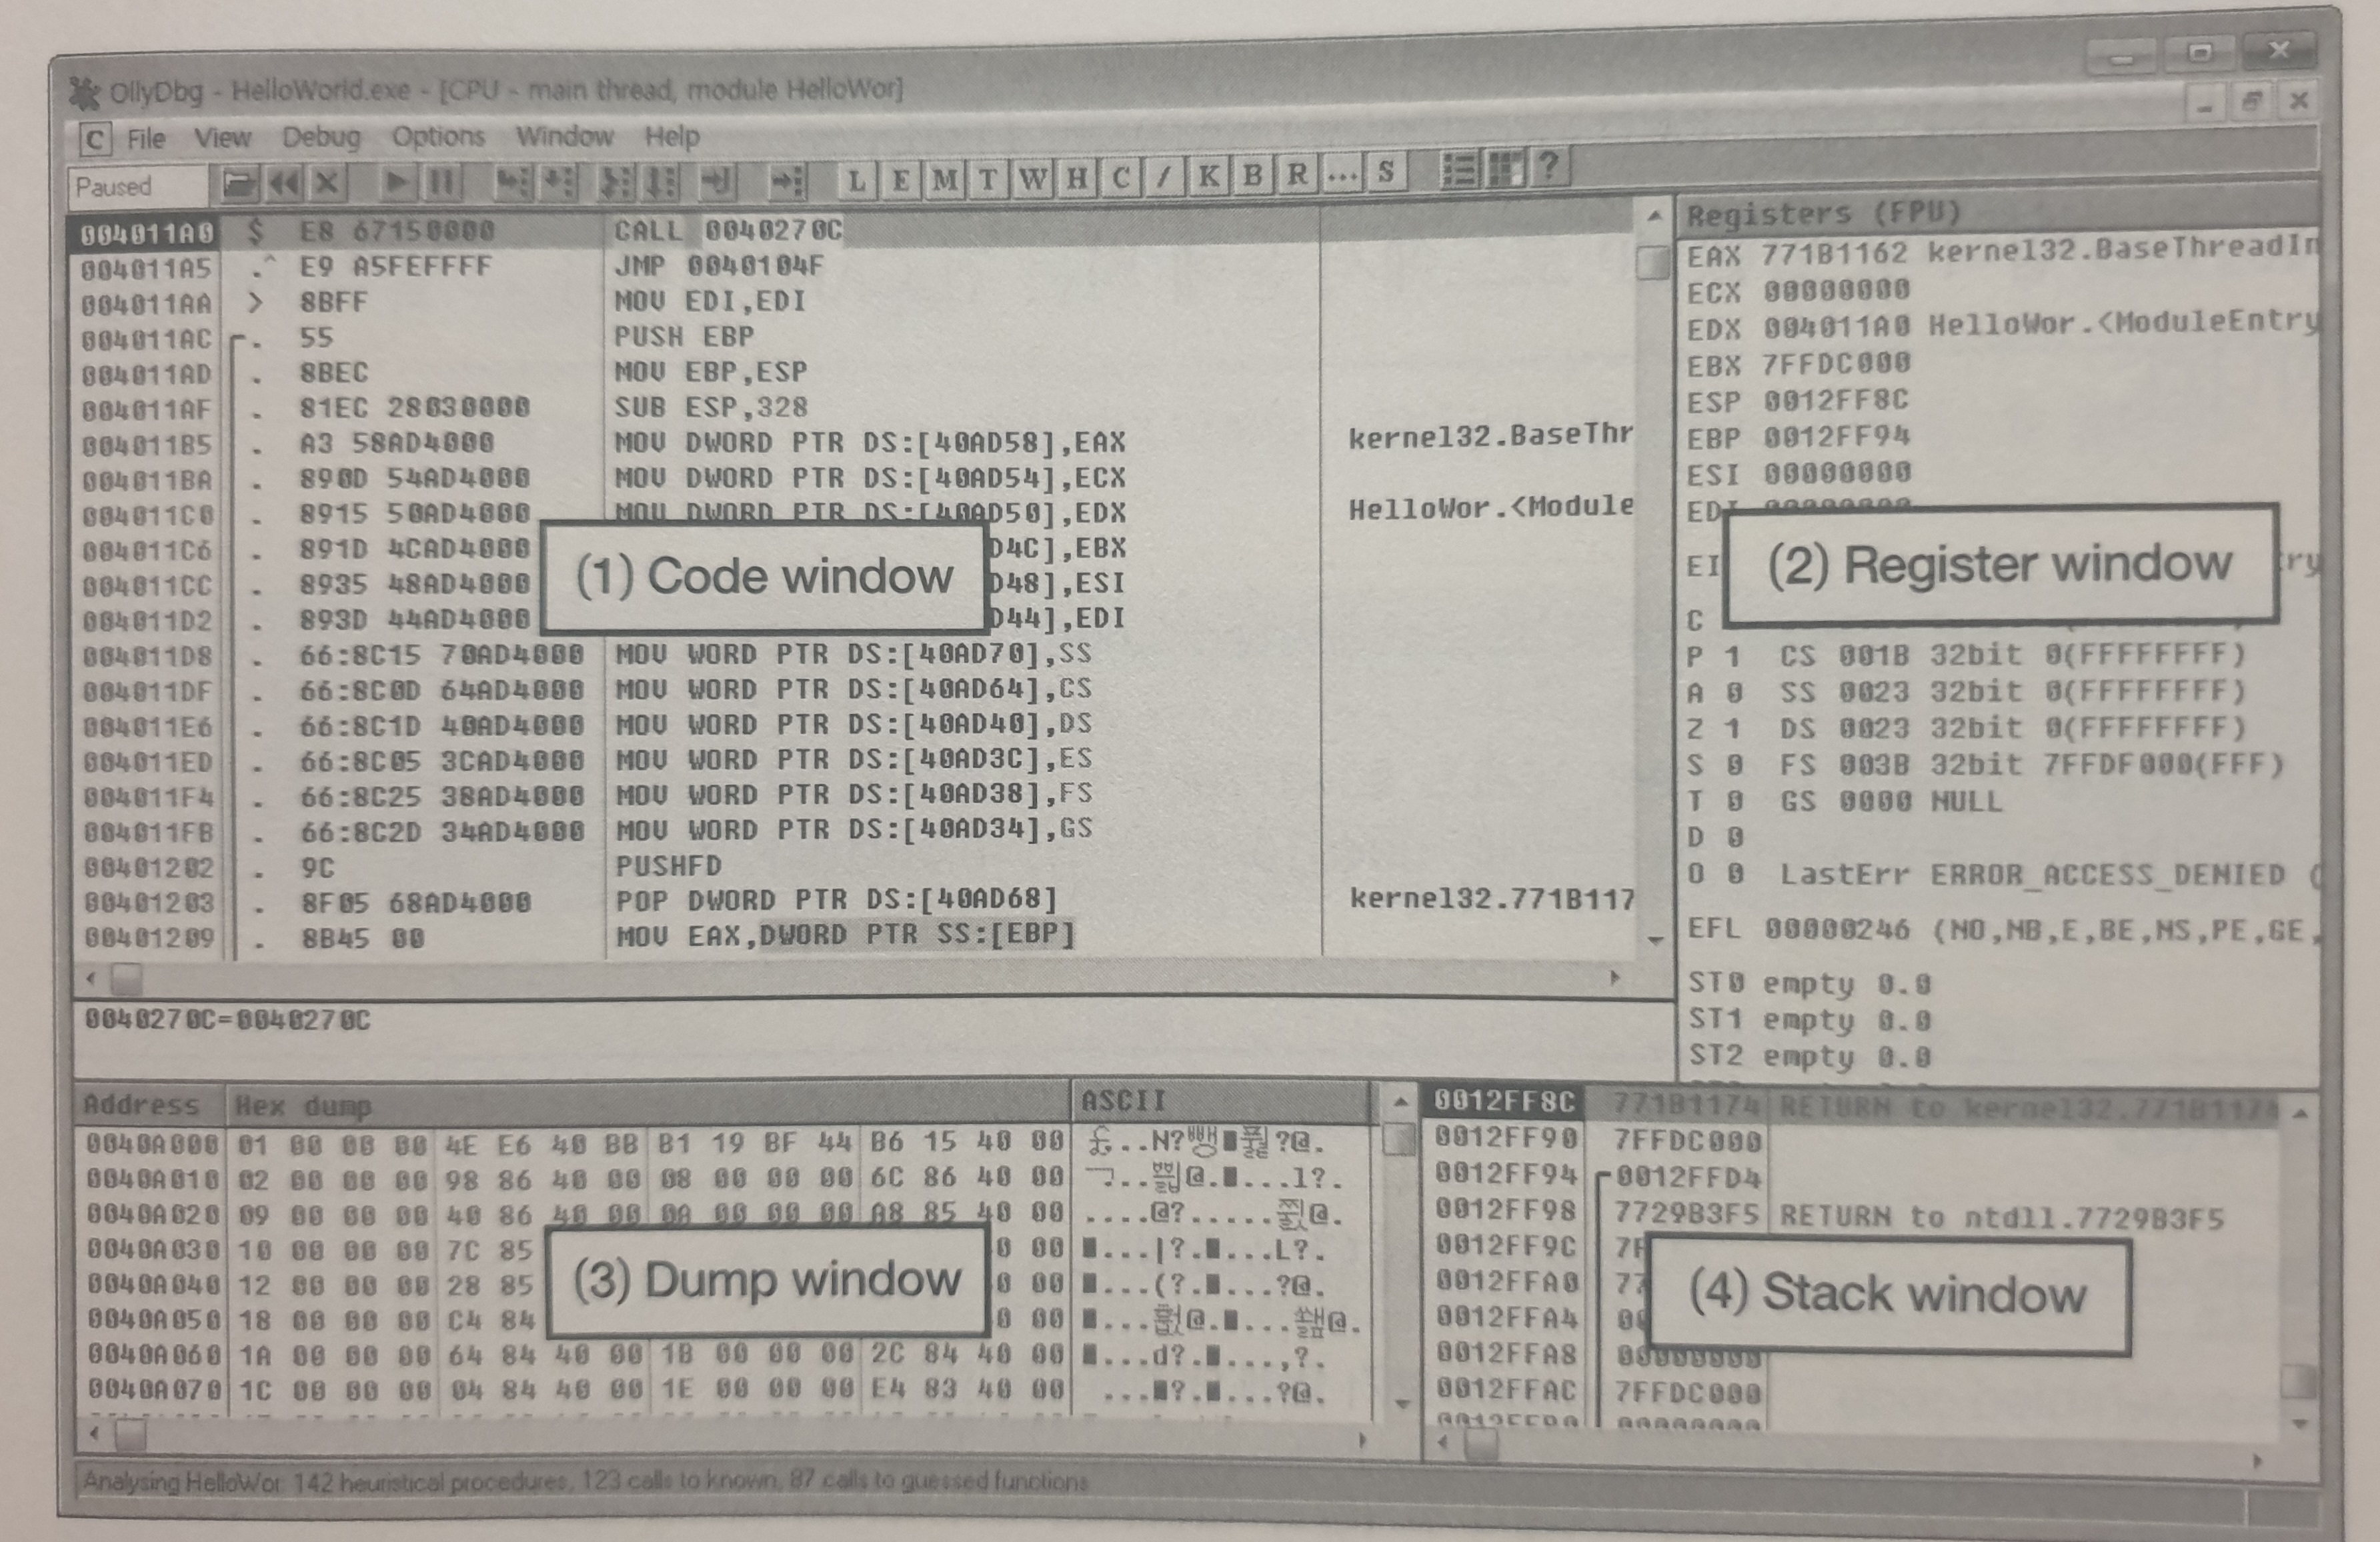Click the list-style appearance options toolbar icon

pyautogui.click(x=1459, y=170)
